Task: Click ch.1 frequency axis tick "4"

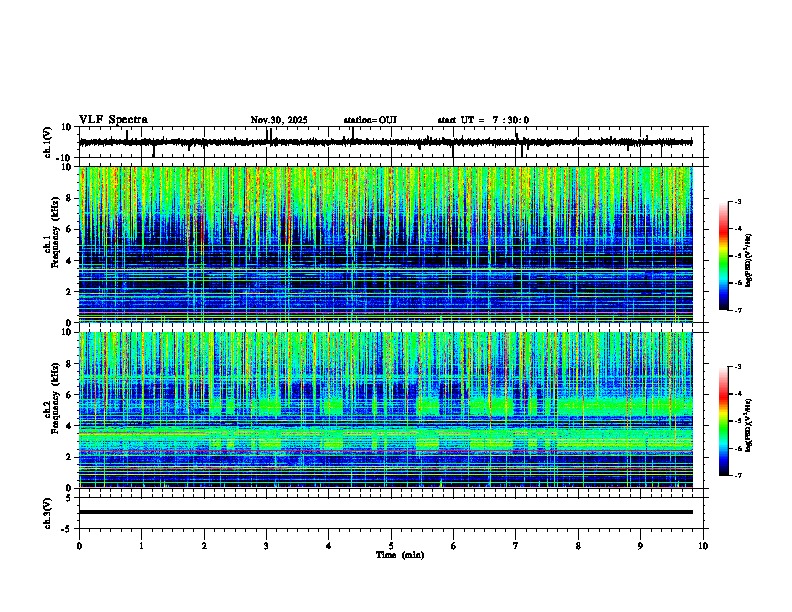Action: click(x=69, y=261)
